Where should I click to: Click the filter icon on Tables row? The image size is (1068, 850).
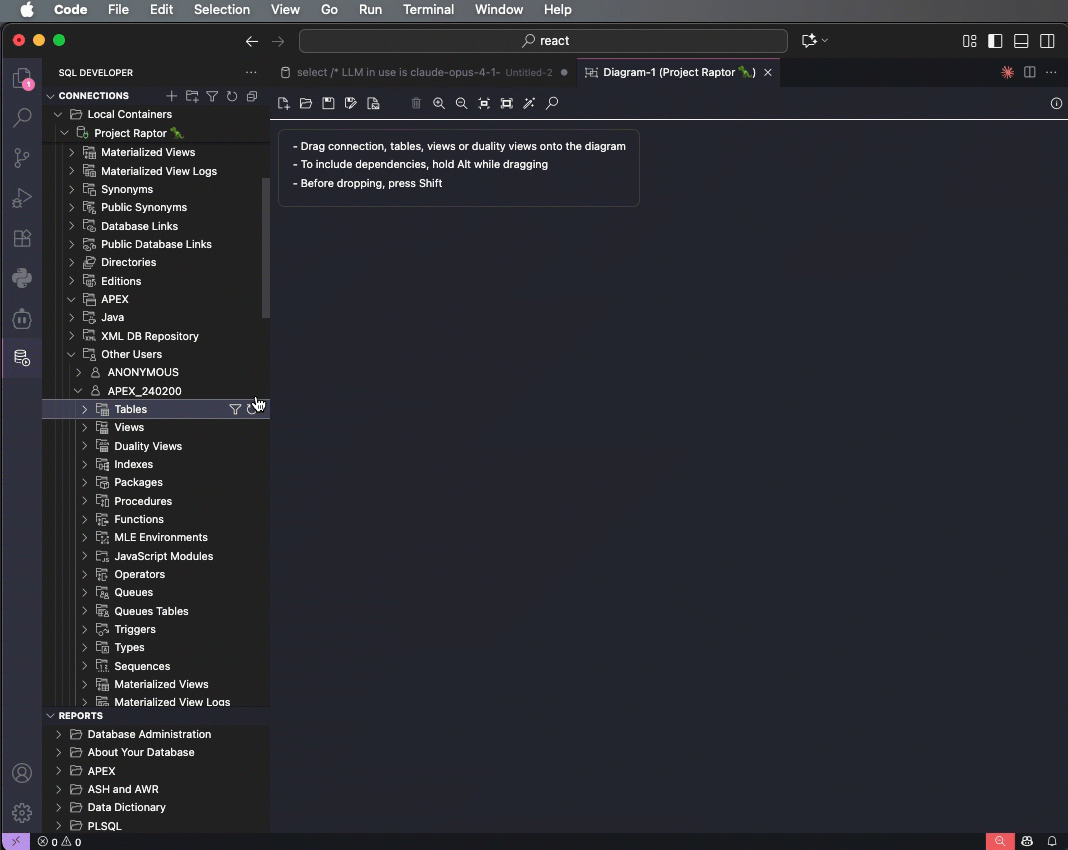[235, 409]
